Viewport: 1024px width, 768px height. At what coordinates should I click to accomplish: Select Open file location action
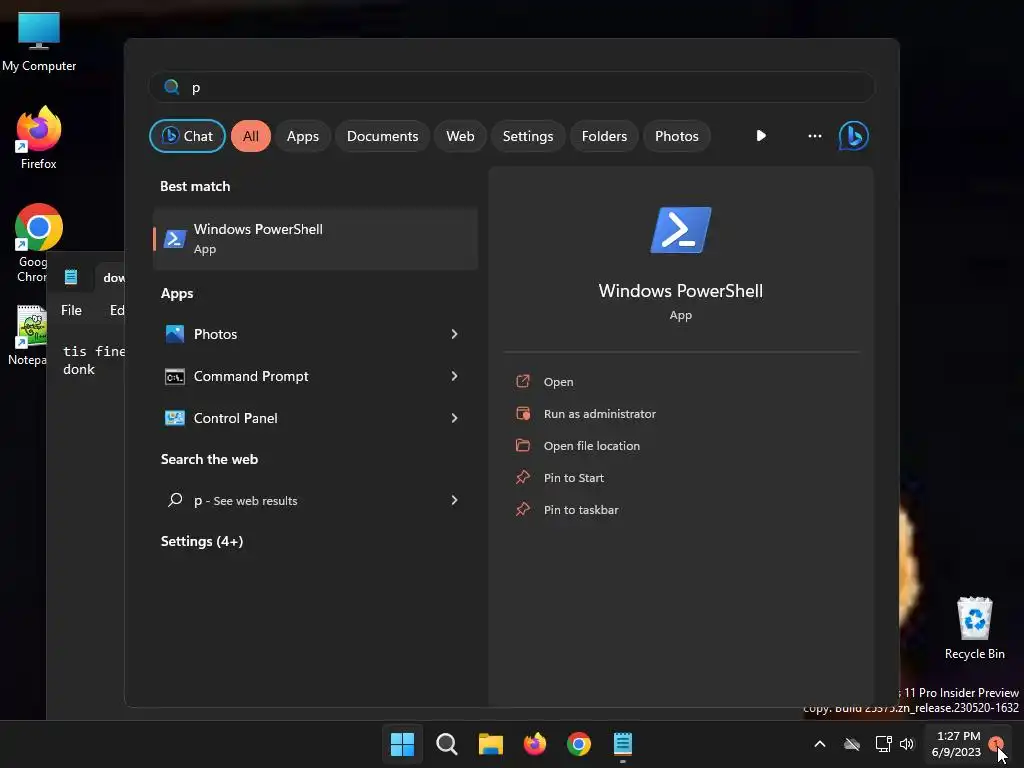coord(592,446)
